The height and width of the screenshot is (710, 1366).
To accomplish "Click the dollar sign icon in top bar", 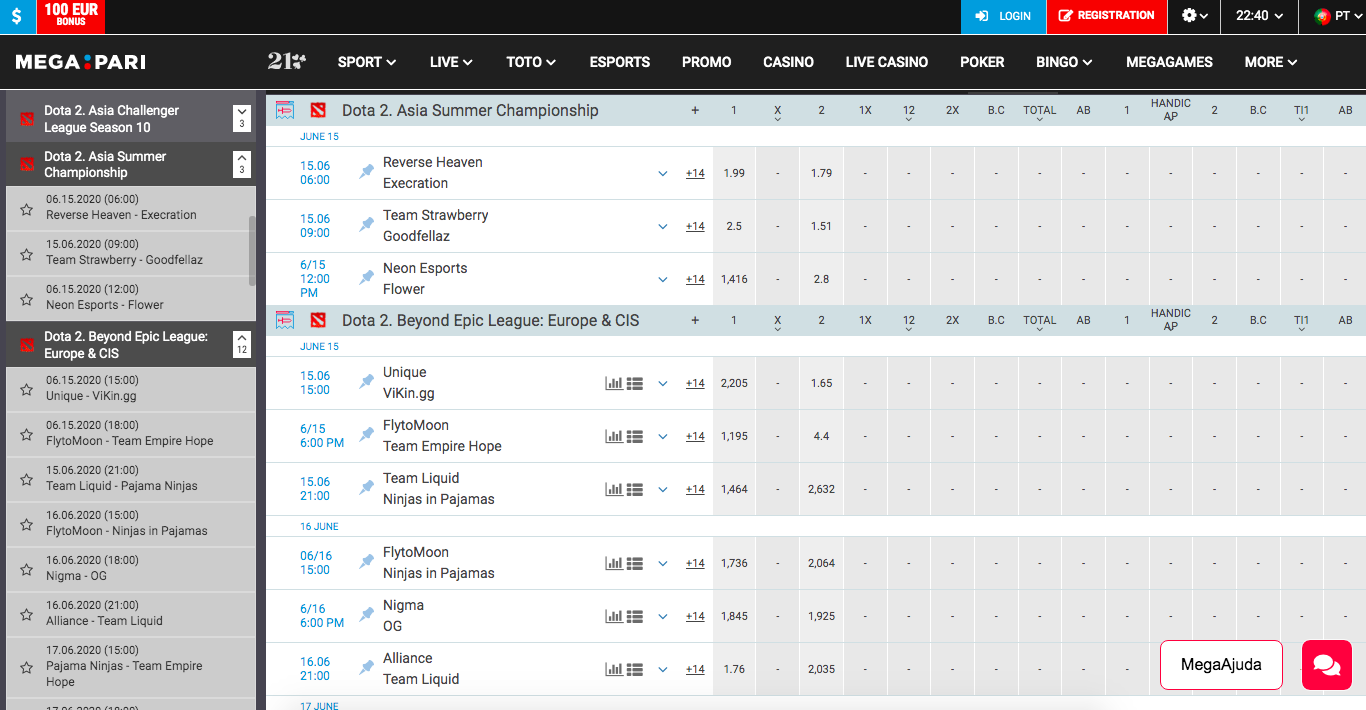I will point(17,16).
